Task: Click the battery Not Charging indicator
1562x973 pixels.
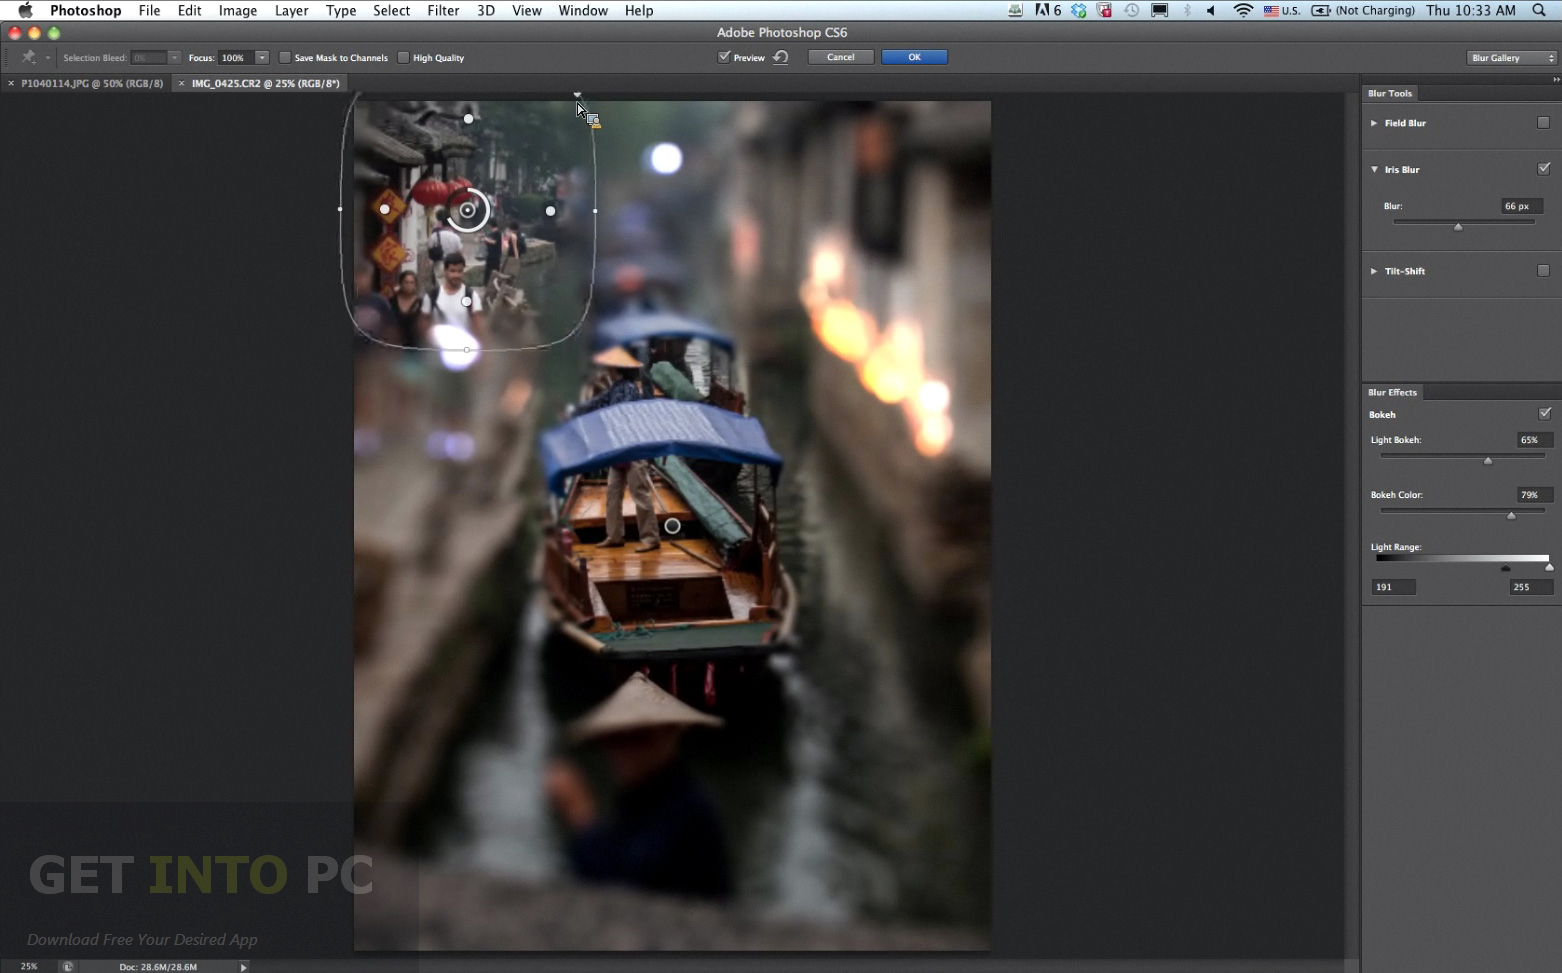Action: tap(1363, 10)
